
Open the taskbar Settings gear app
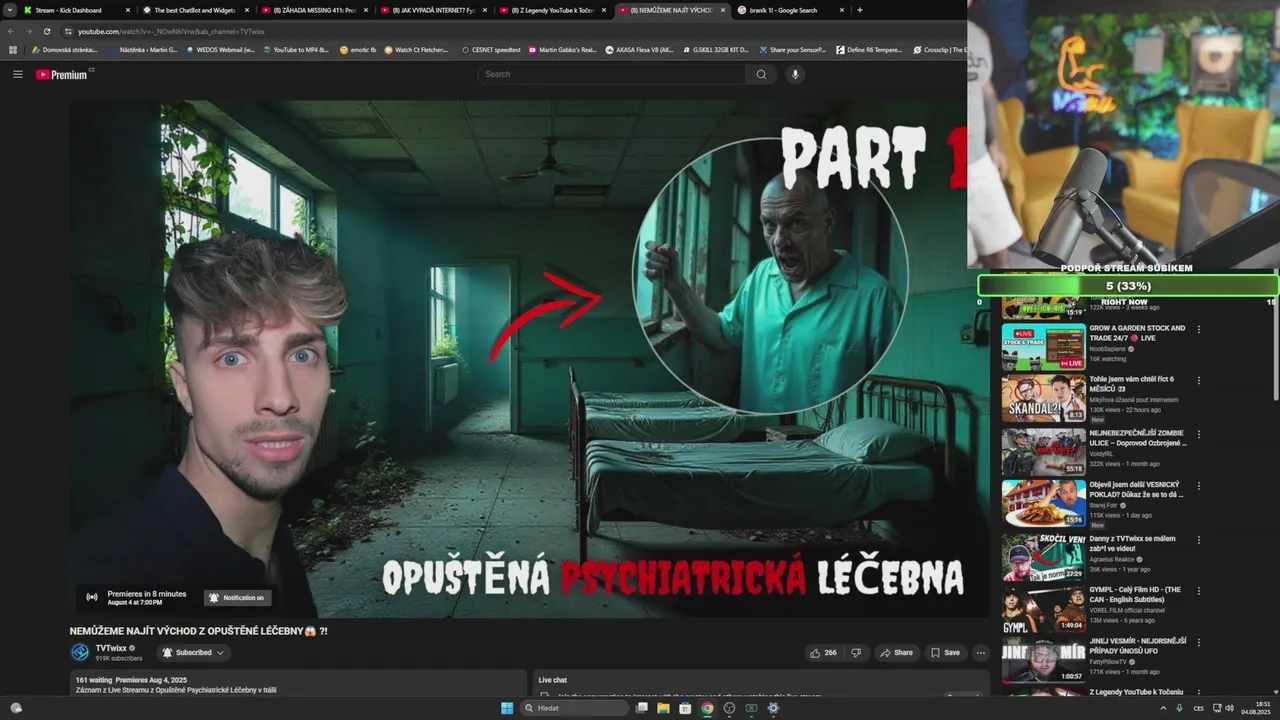[773, 708]
